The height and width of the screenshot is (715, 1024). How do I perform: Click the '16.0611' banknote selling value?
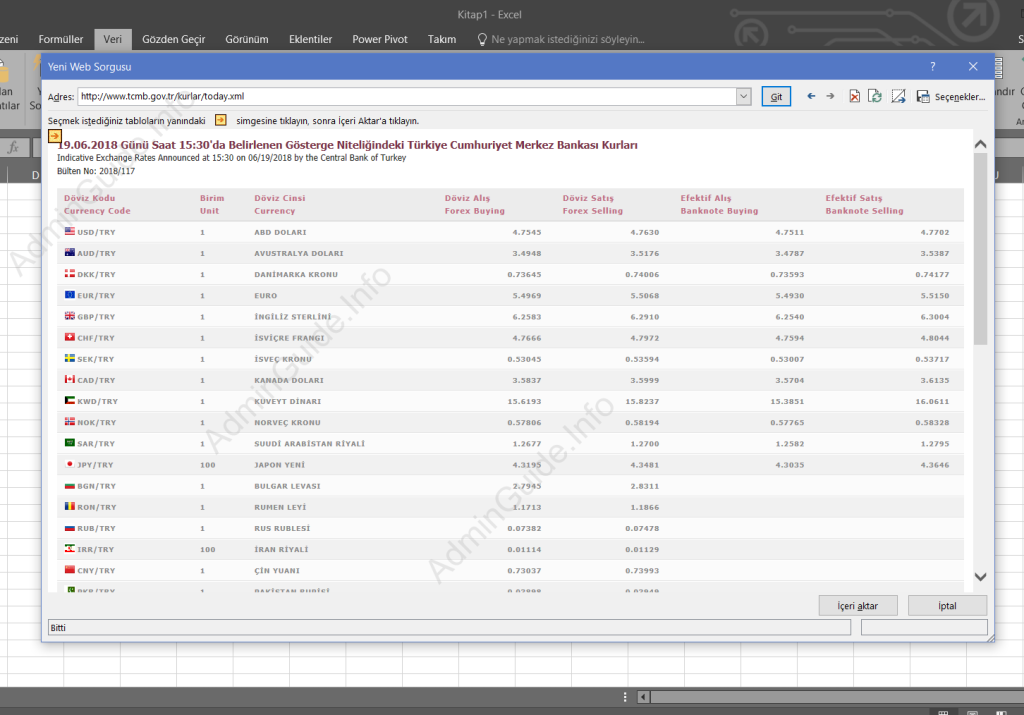pos(932,401)
